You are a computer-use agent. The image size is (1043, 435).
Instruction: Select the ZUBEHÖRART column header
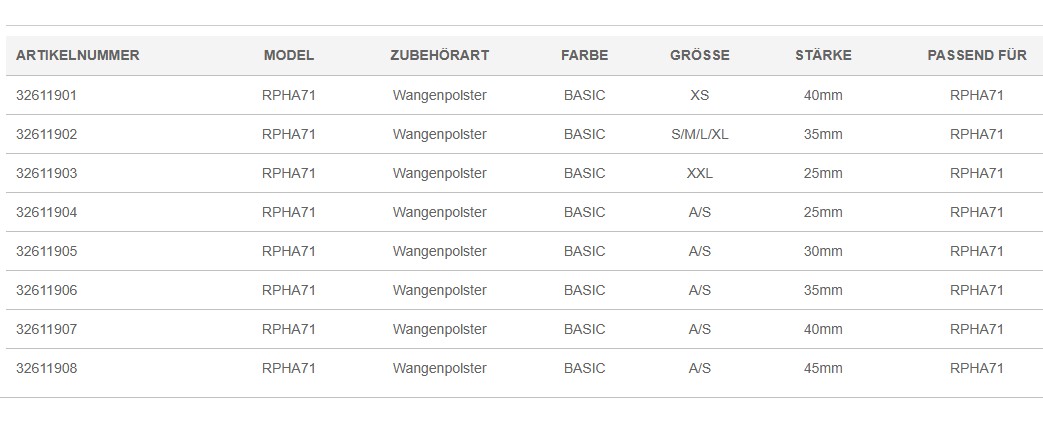click(x=440, y=55)
